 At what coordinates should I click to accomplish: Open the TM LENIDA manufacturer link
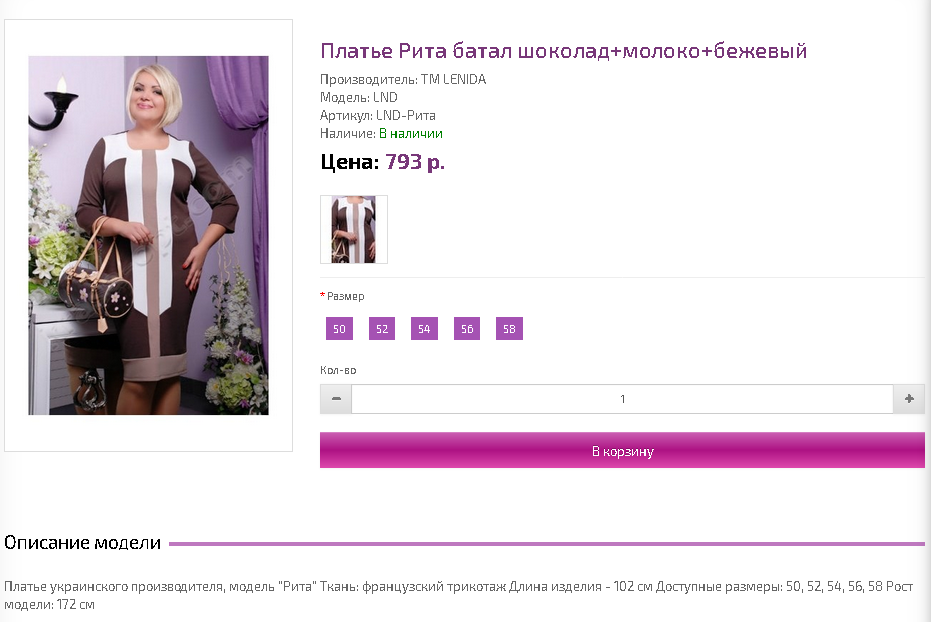[454, 80]
